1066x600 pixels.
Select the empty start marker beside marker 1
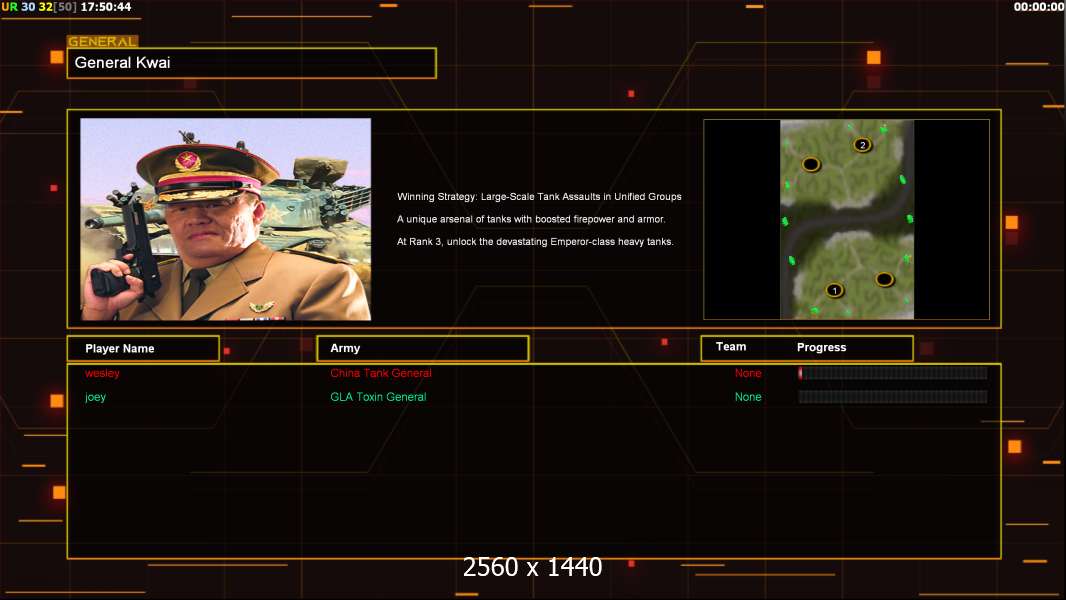884,279
